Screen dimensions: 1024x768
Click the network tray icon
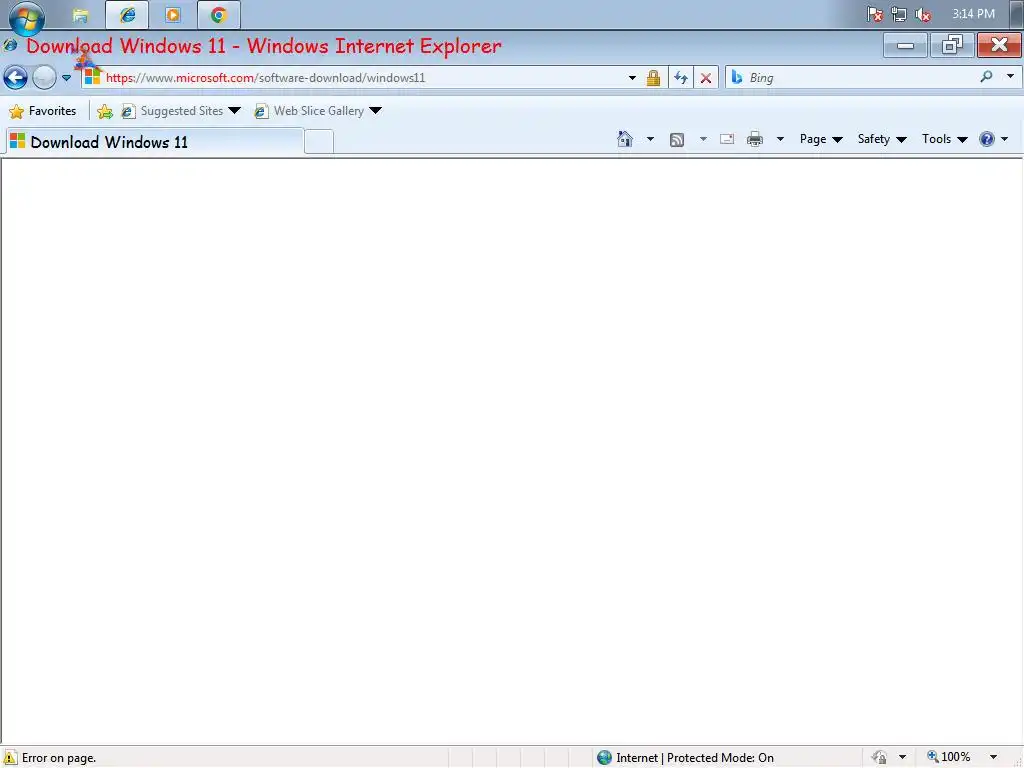click(899, 14)
